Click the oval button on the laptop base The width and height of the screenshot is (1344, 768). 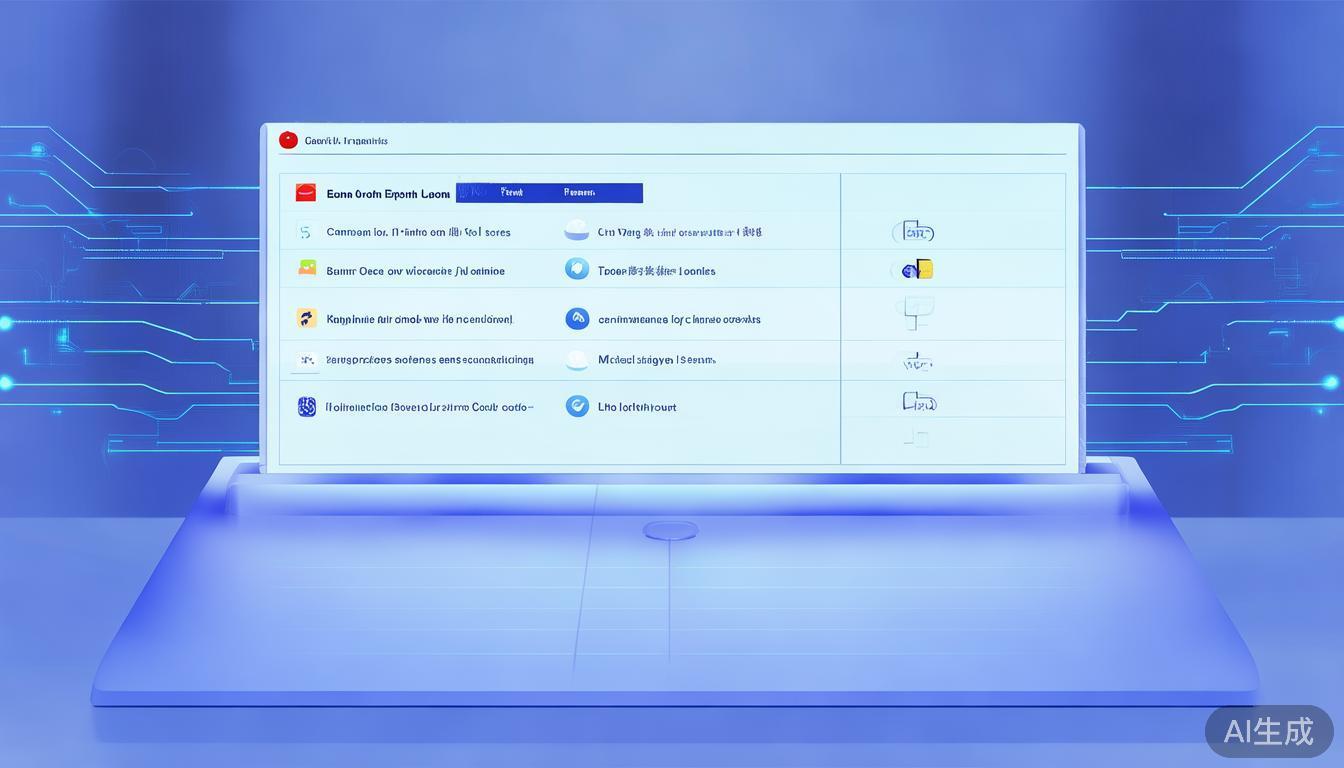(670, 531)
